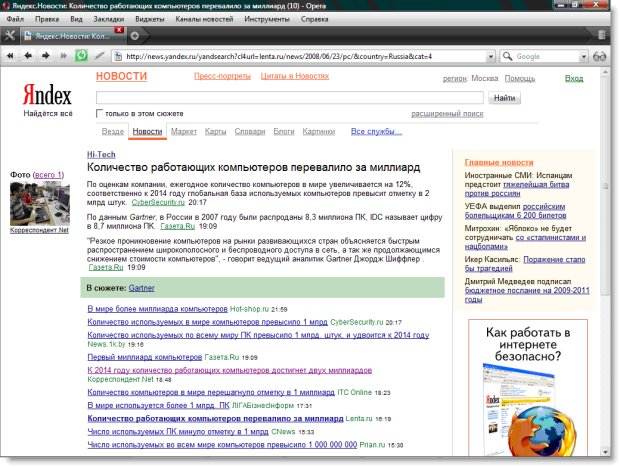Viewport: 620px width, 467px height.
Task: Open the 'Первый миллиард компьютеров' headline
Action: 144,357
